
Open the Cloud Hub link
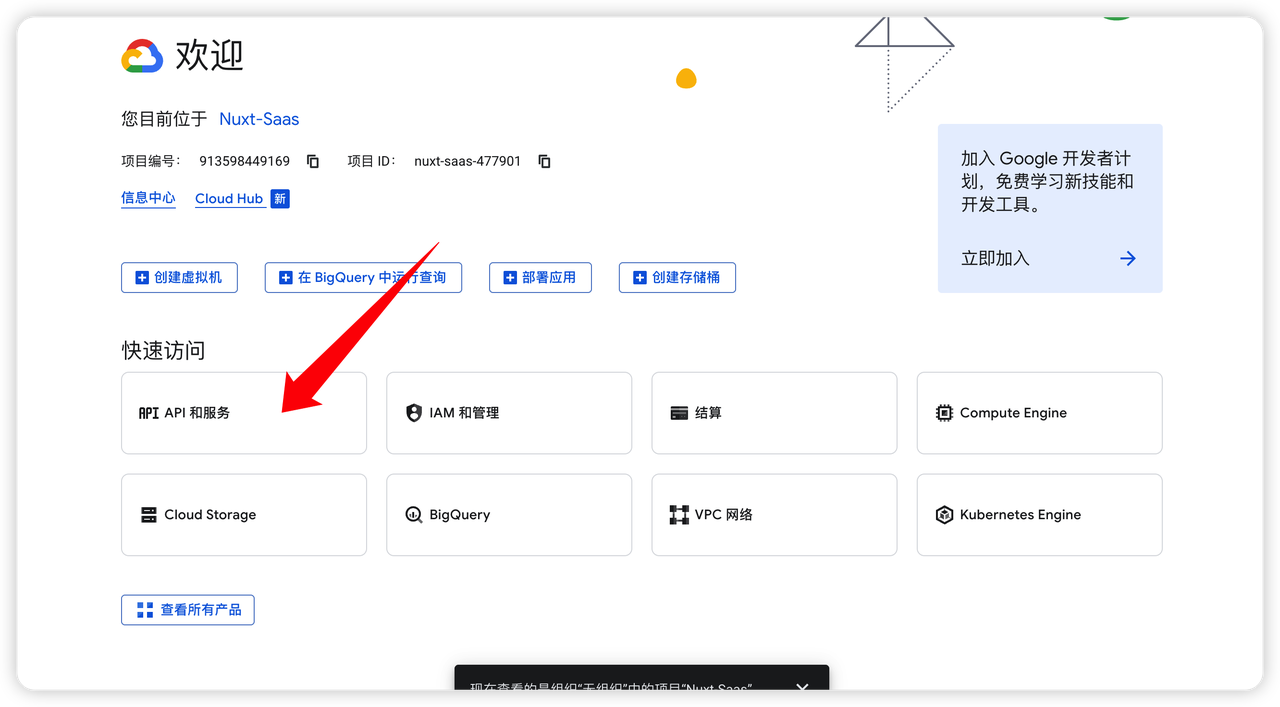(229, 198)
